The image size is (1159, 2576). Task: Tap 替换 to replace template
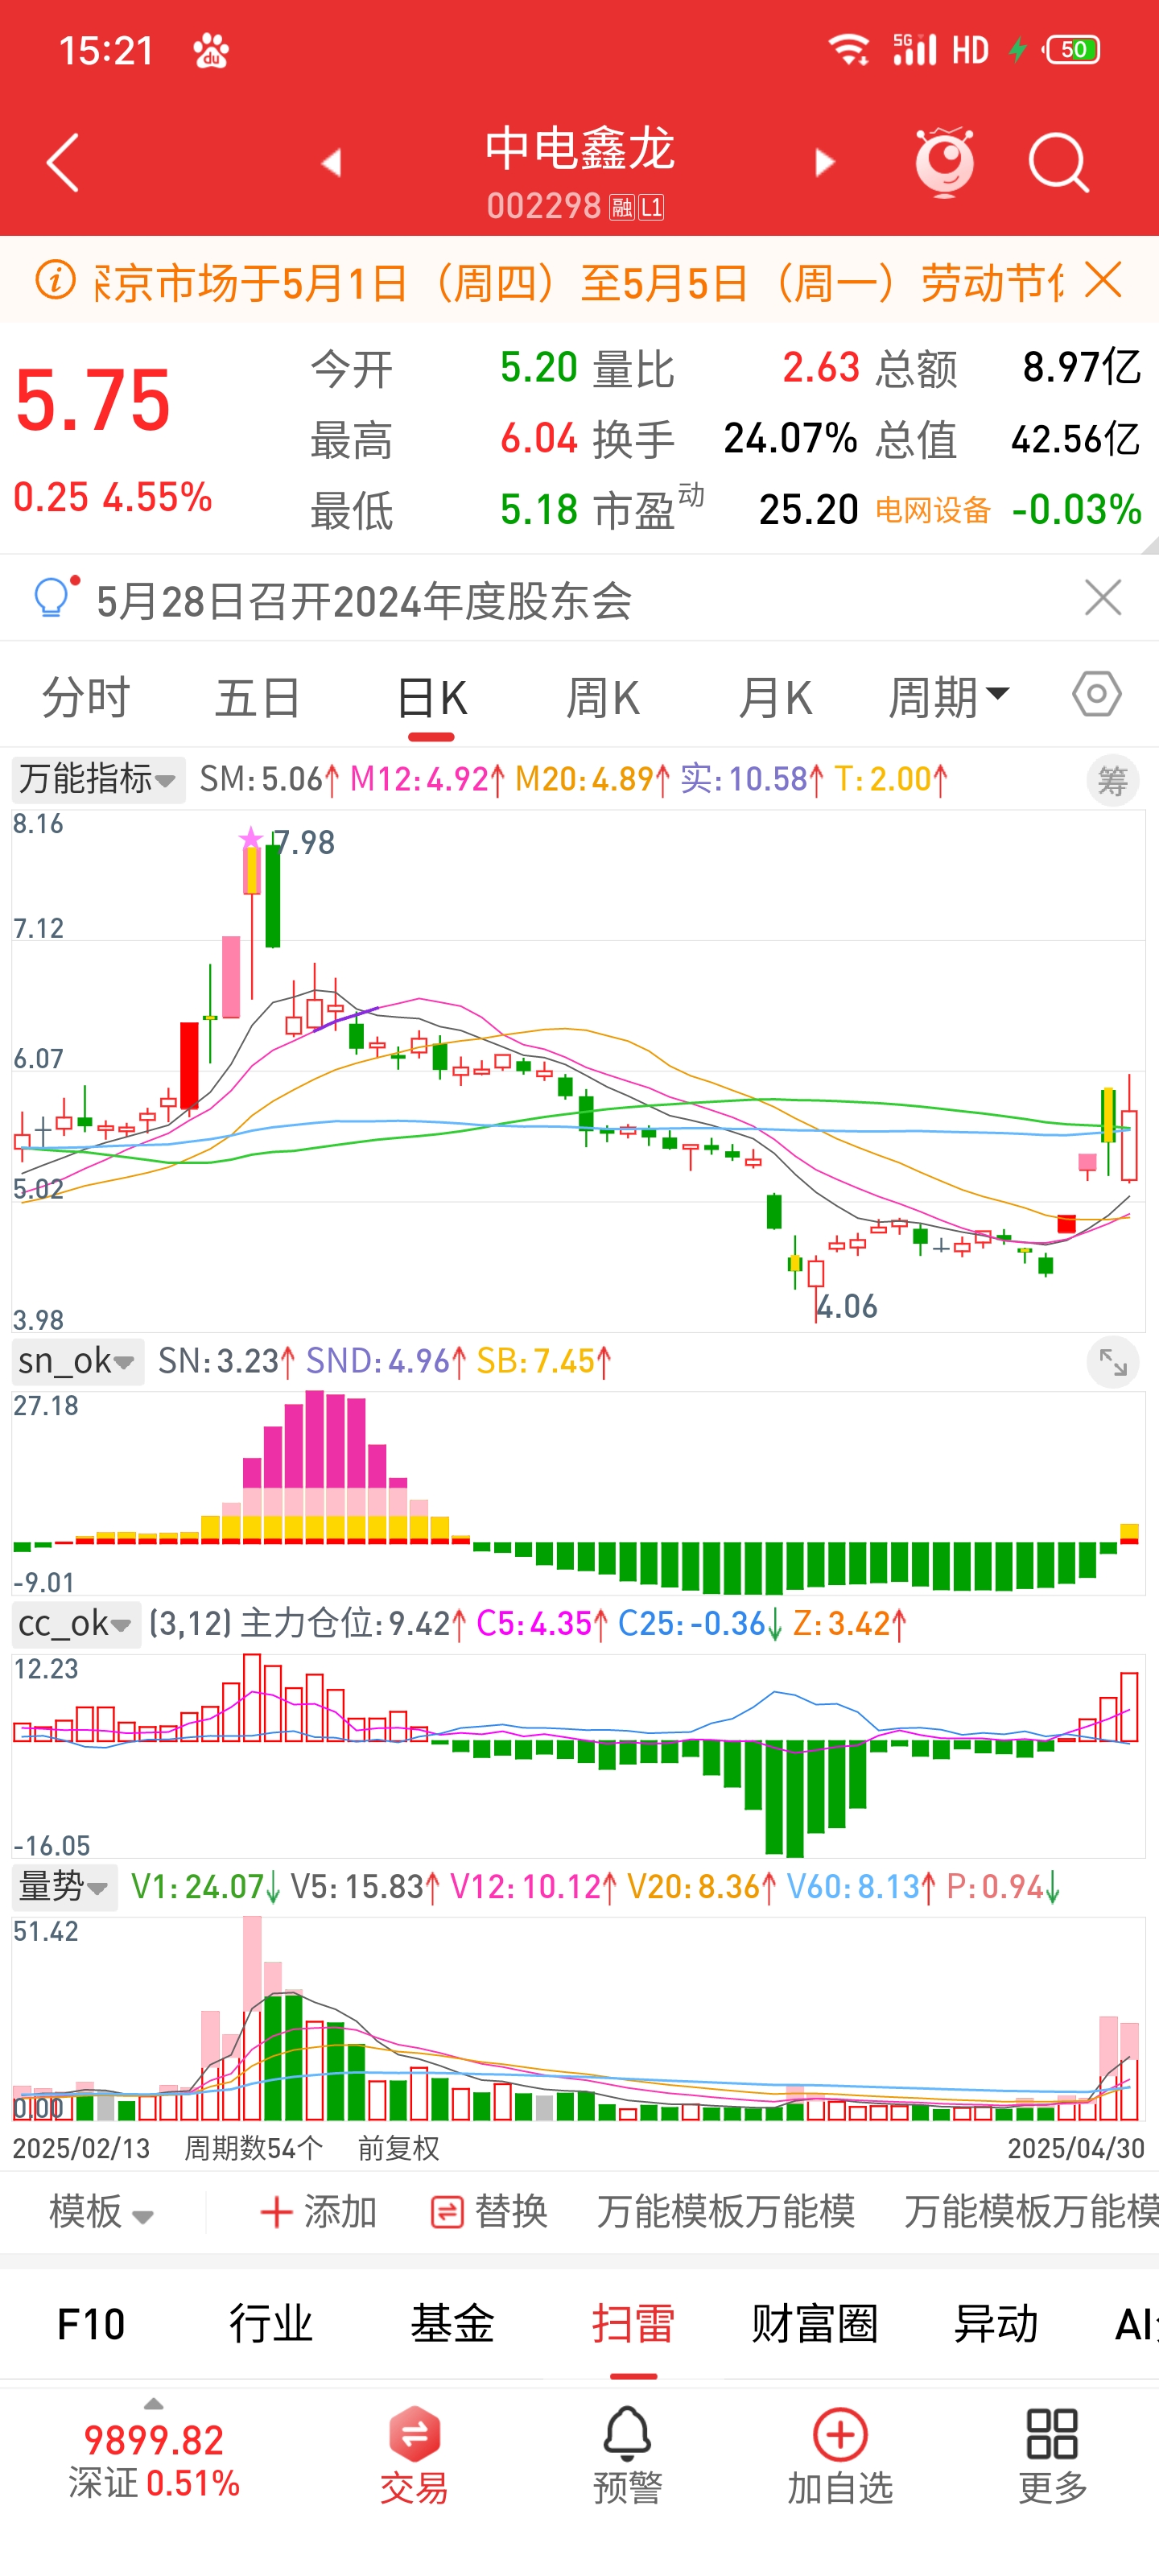489,2212
